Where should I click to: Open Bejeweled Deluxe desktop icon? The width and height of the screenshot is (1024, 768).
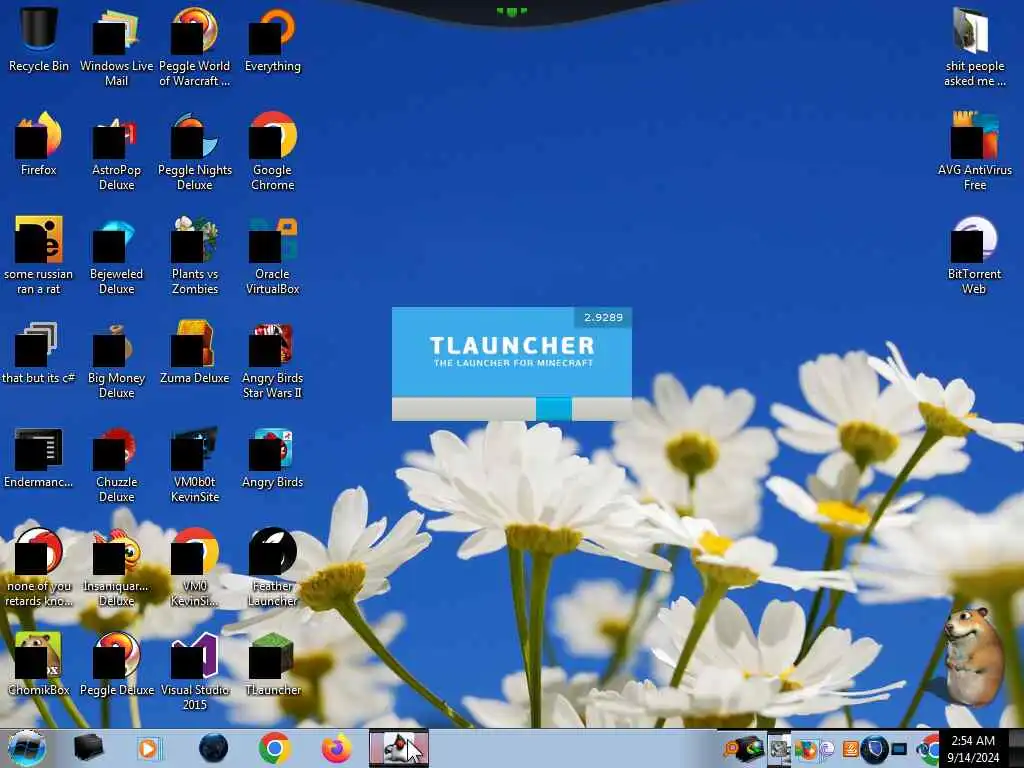coord(116,255)
